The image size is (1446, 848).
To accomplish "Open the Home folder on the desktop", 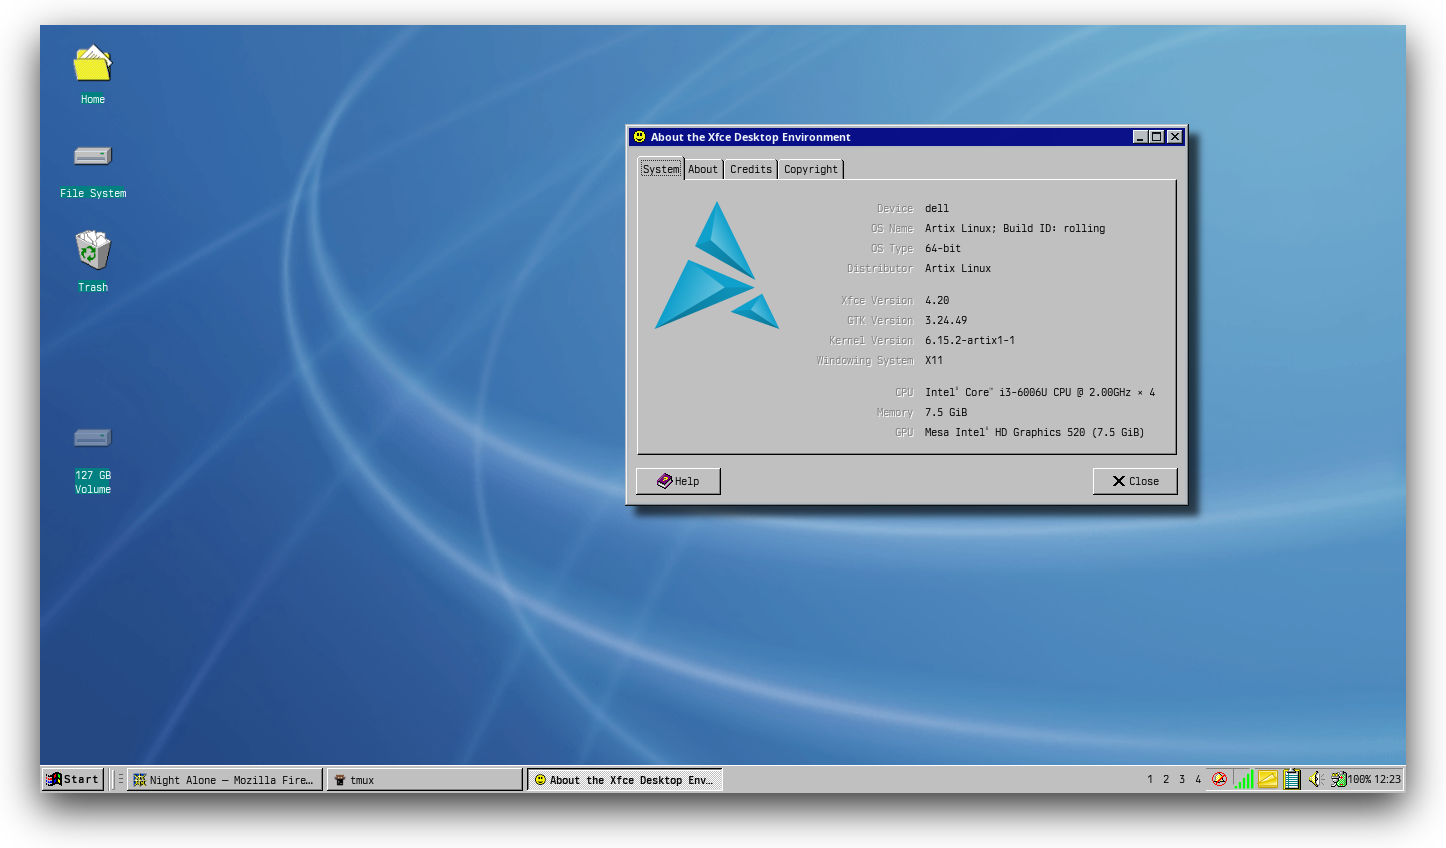I will click(x=92, y=62).
